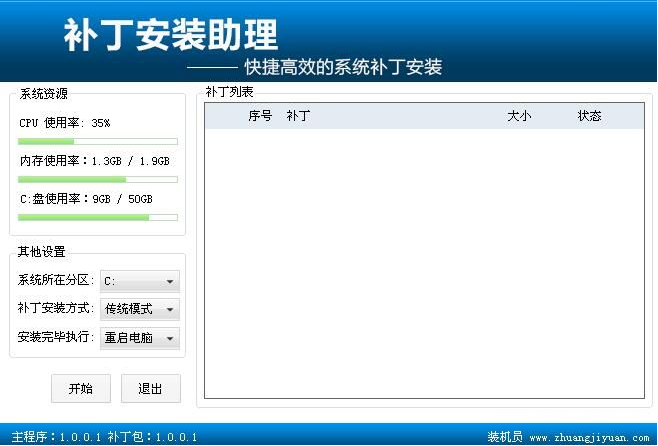Click the 开始 button
Image resolution: width=658 pixels, height=446 pixels.
click(x=81, y=389)
